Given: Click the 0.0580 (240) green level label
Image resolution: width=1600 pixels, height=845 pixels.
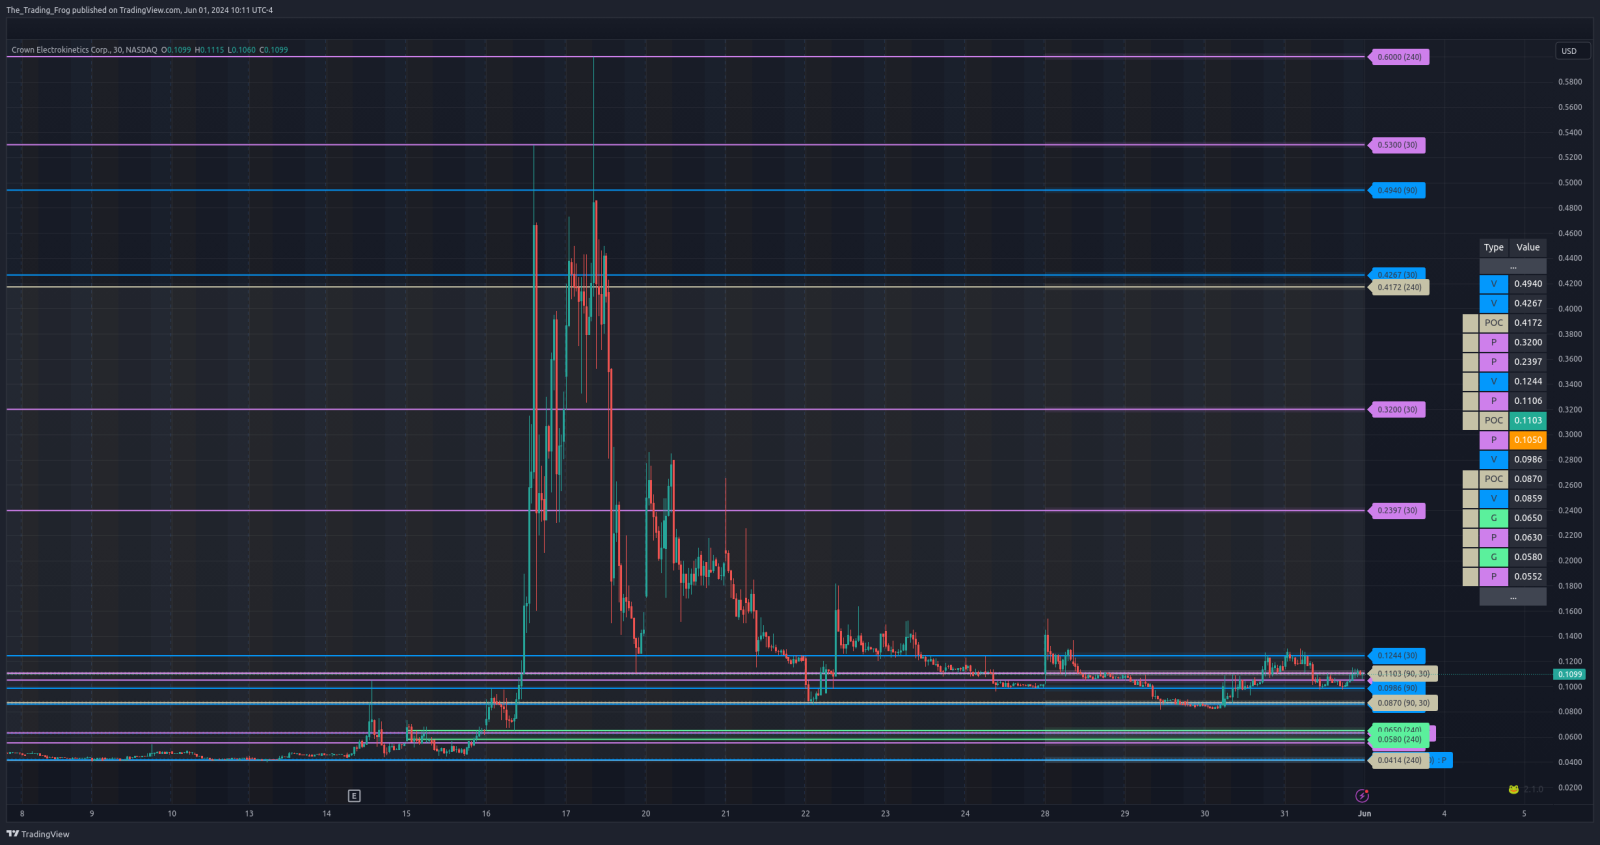Looking at the screenshot, I should click(x=1400, y=740).
